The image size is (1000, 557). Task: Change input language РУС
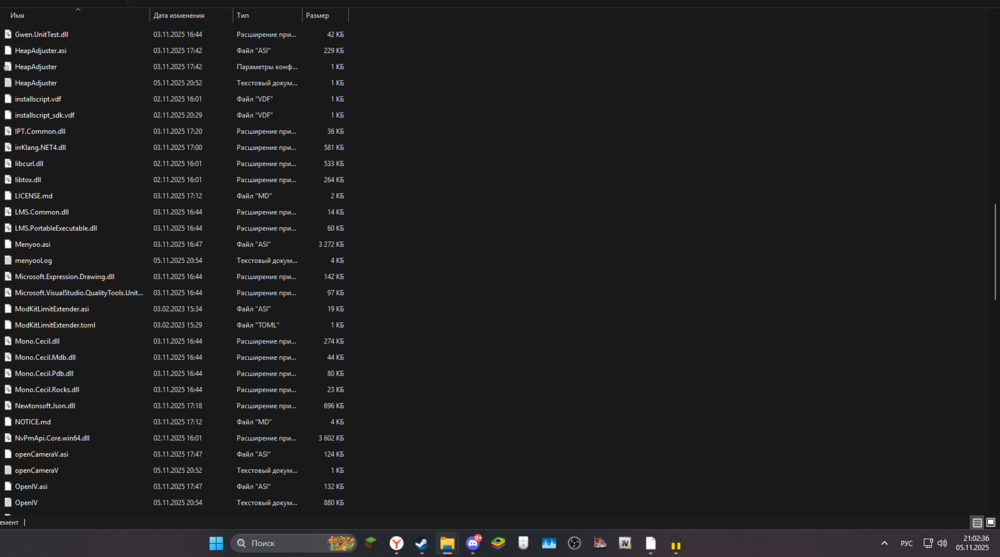click(906, 544)
